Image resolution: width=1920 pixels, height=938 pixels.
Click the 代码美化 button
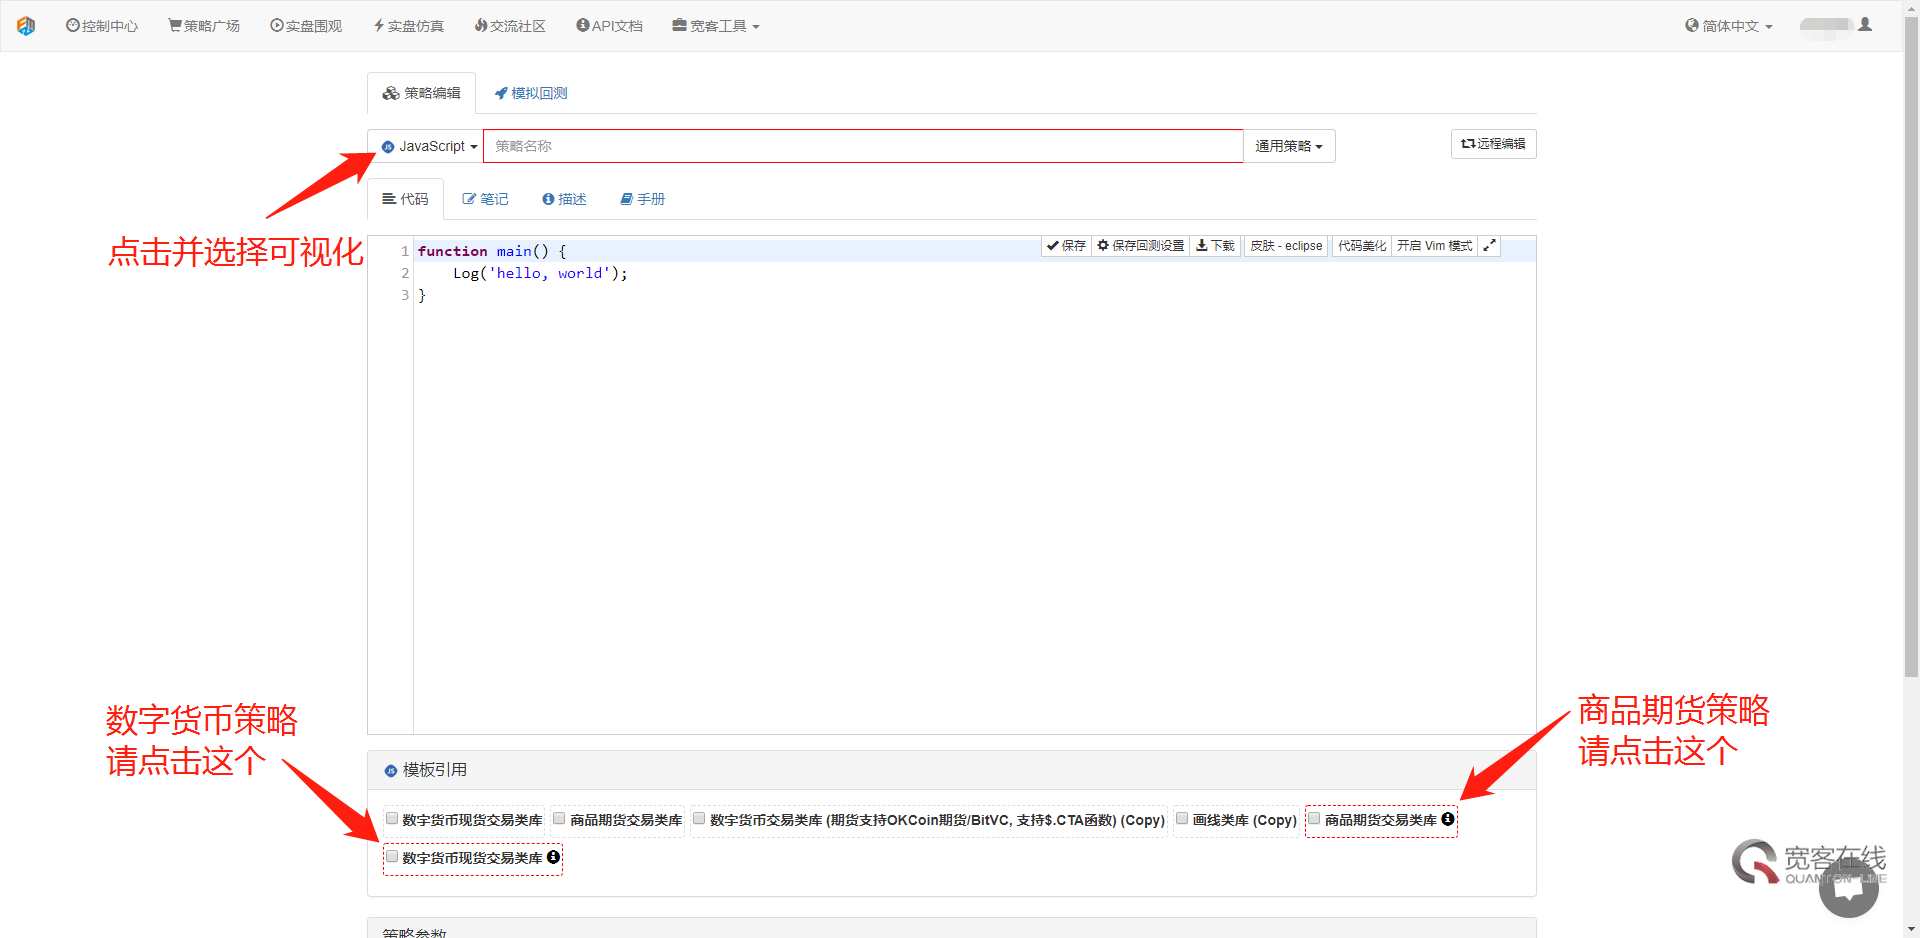coord(1362,246)
